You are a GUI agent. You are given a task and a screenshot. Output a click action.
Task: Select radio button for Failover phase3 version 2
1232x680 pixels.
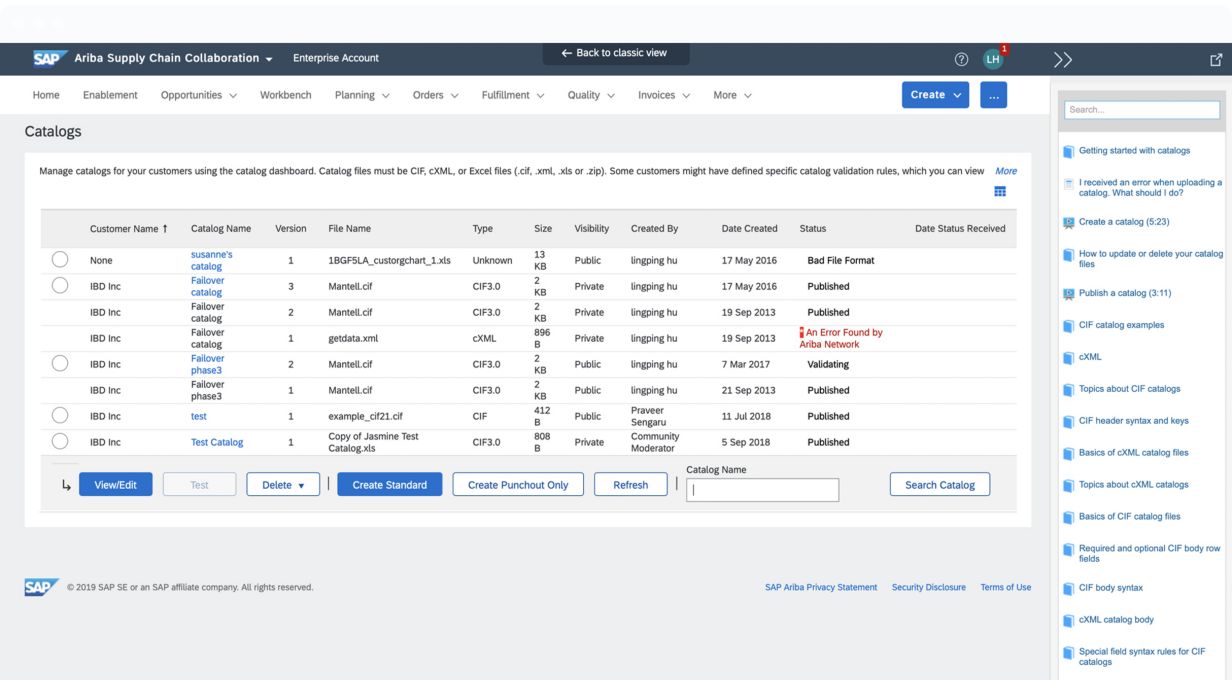(x=60, y=364)
